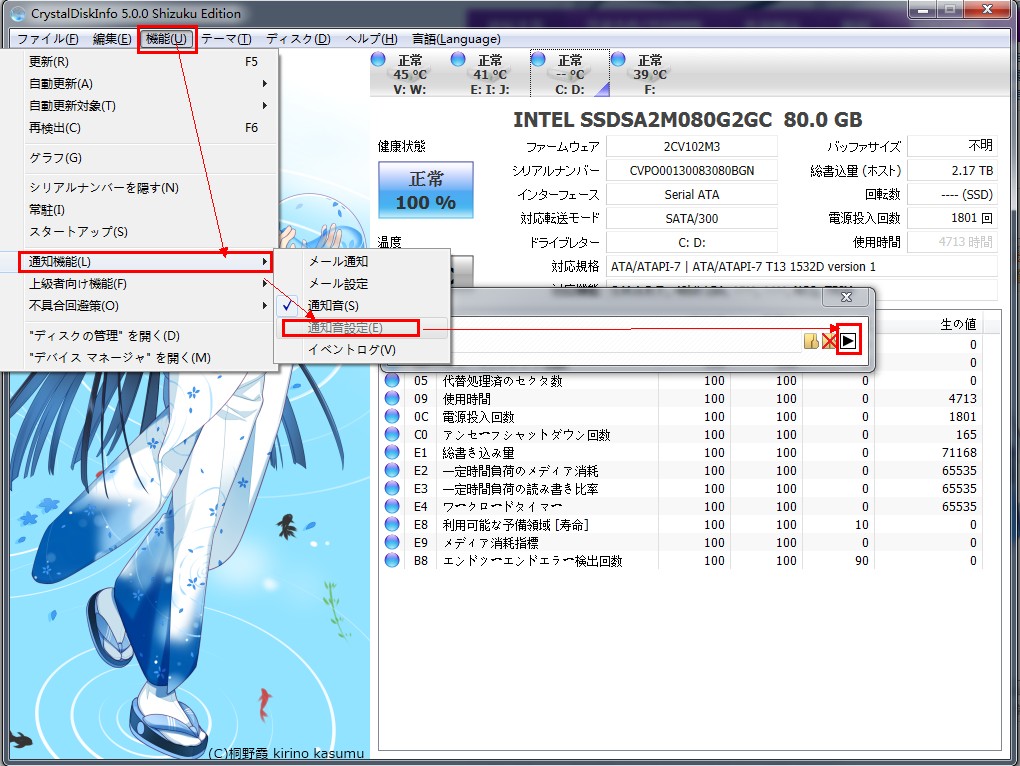Click the 4713 時間 power-on hours value

952,243
